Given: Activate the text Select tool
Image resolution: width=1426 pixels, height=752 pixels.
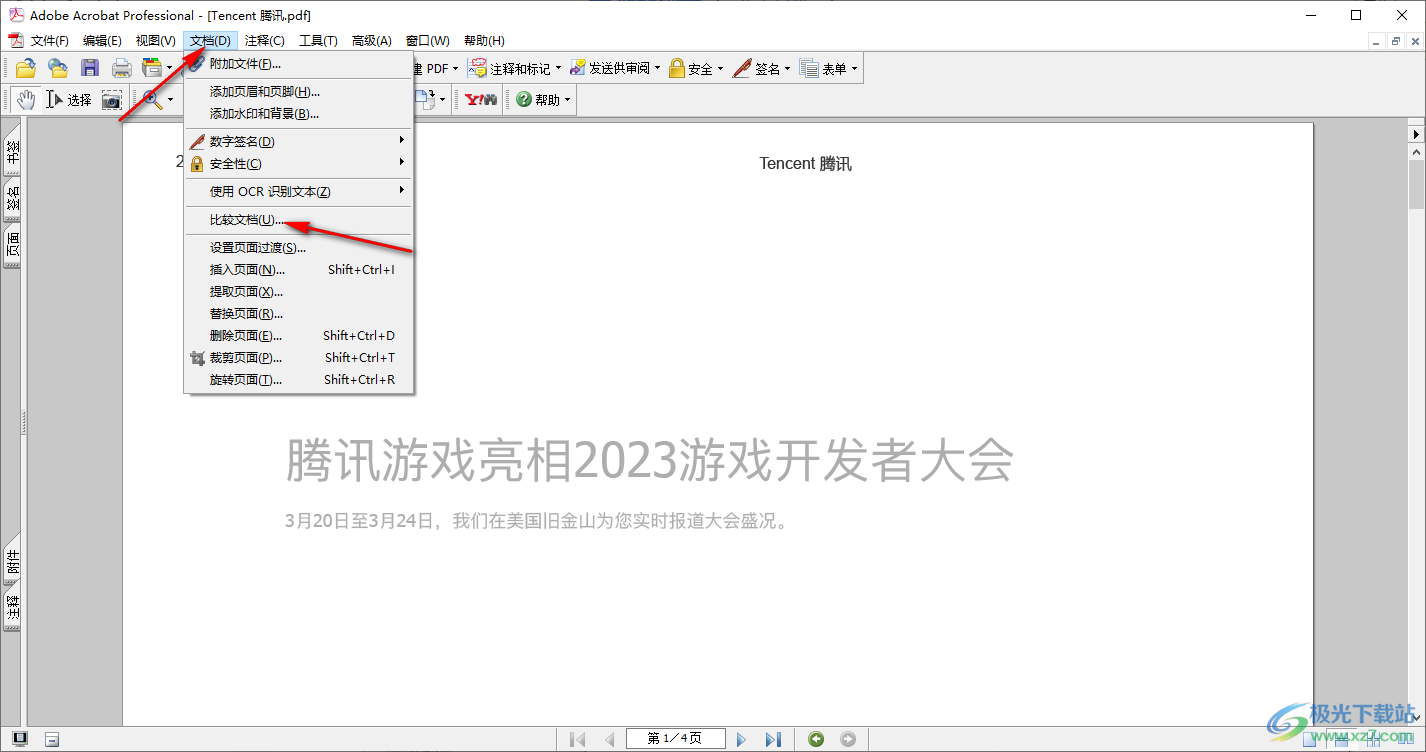Looking at the screenshot, I should 69,99.
